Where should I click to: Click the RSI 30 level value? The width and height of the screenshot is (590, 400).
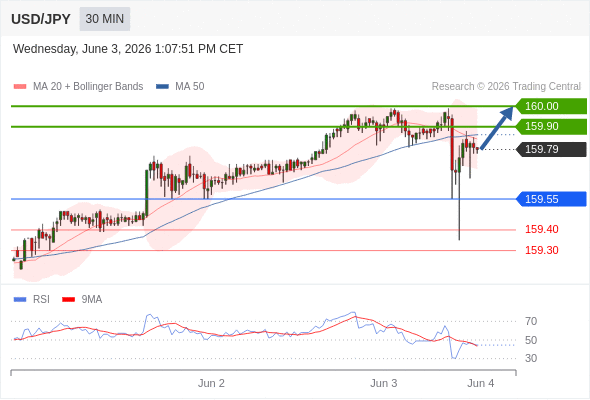[x=531, y=358]
